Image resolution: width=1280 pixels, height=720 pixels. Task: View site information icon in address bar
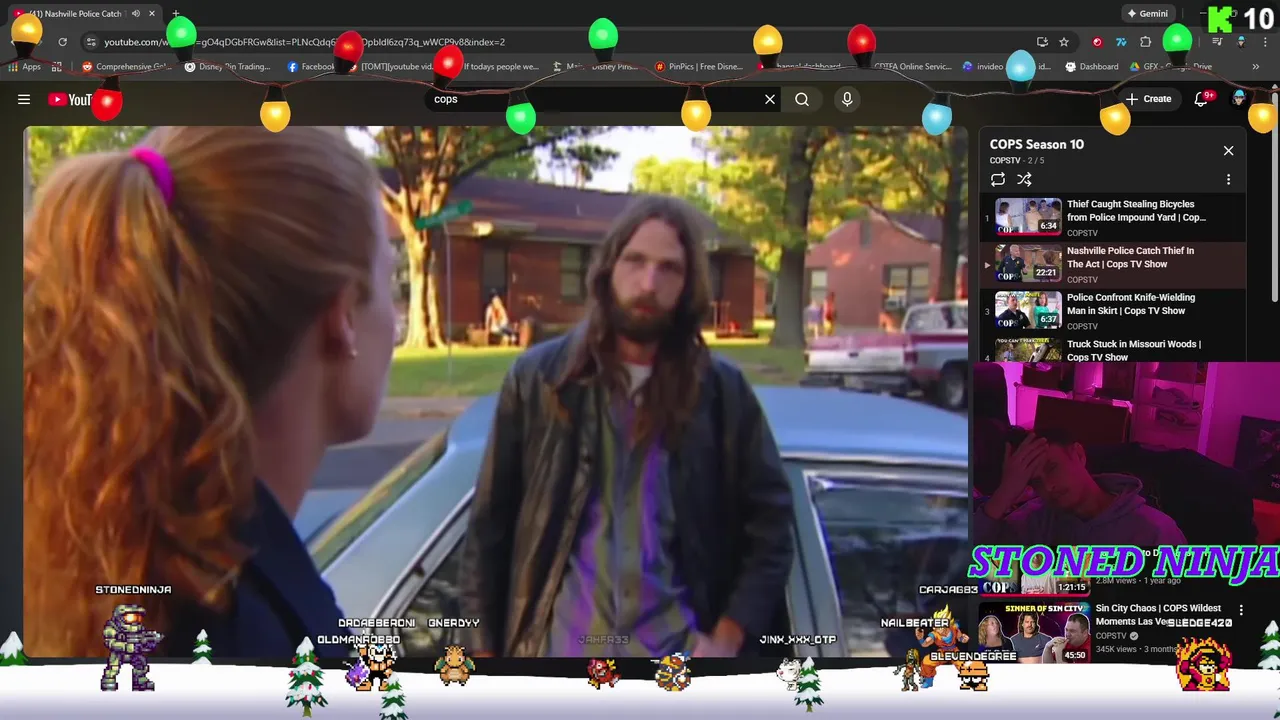click(x=91, y=42)
